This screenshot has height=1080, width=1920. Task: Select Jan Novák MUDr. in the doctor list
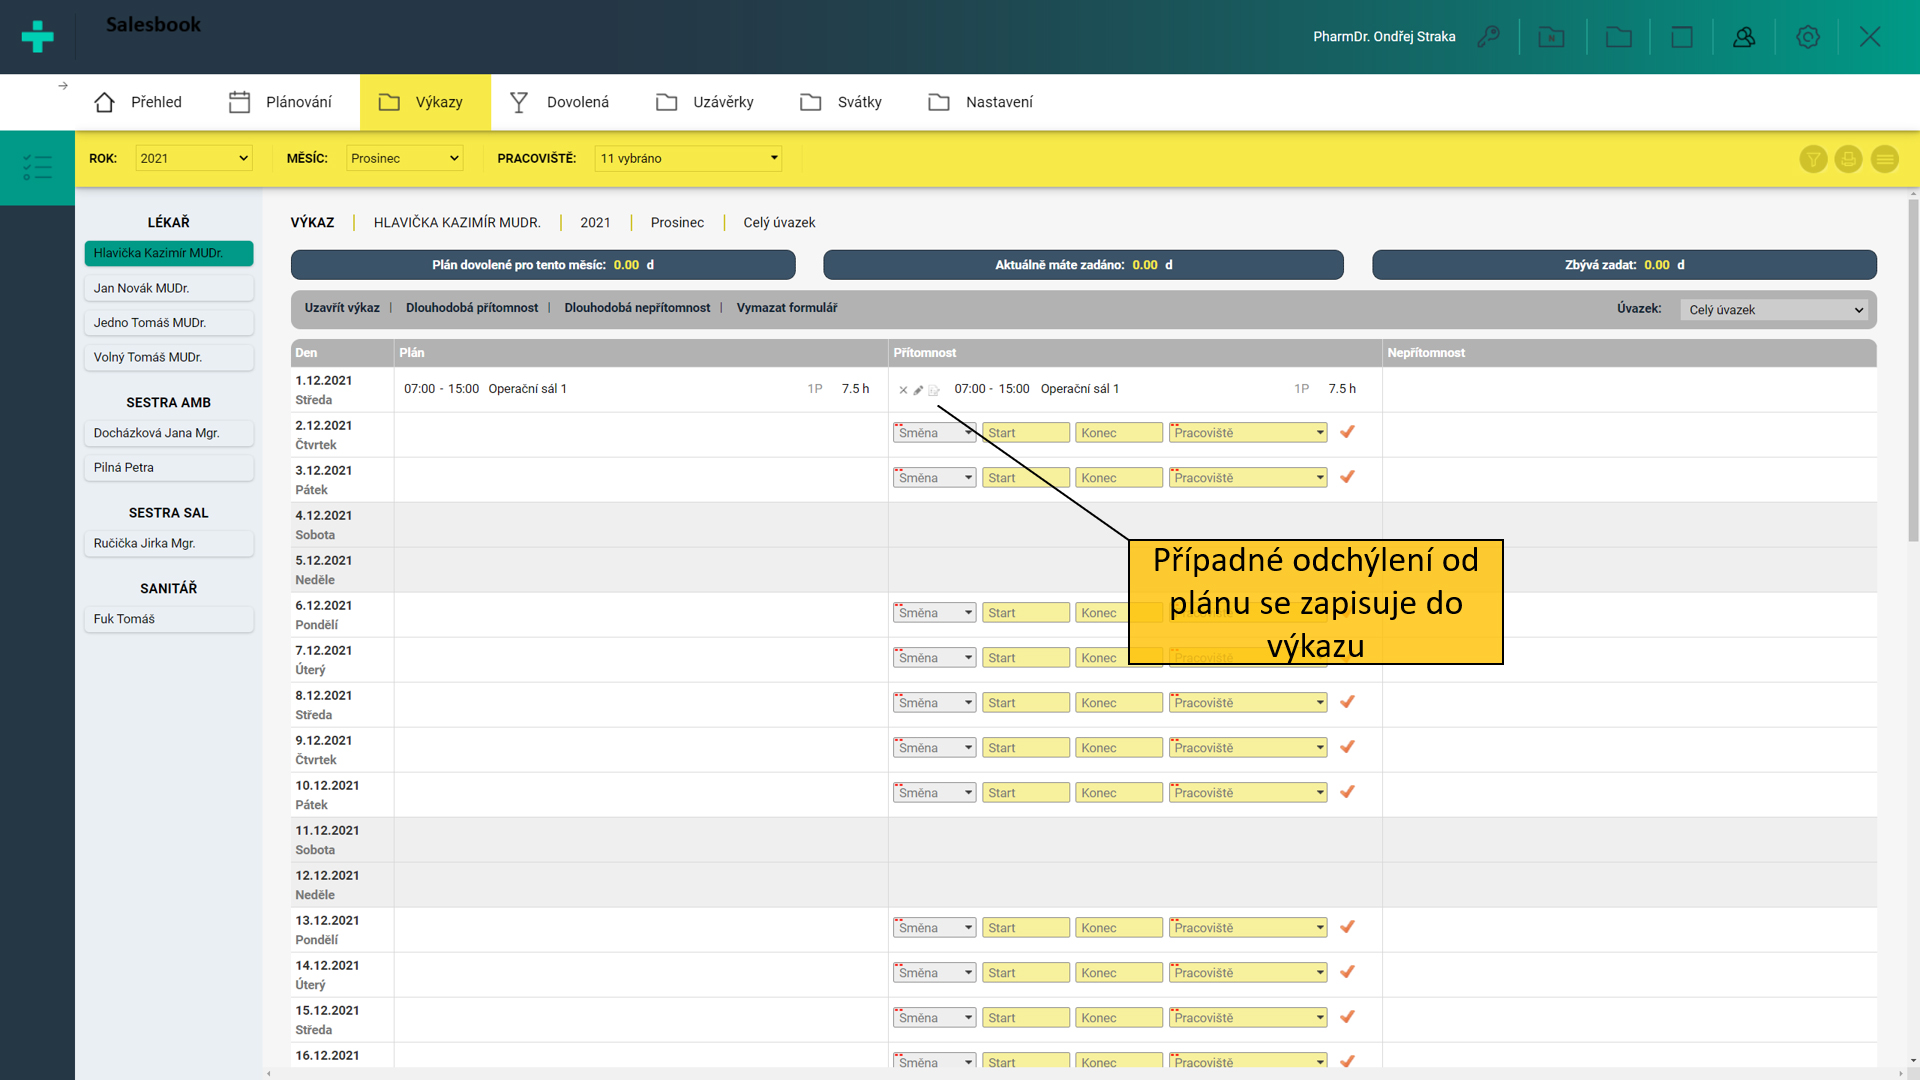coord(168,288)
